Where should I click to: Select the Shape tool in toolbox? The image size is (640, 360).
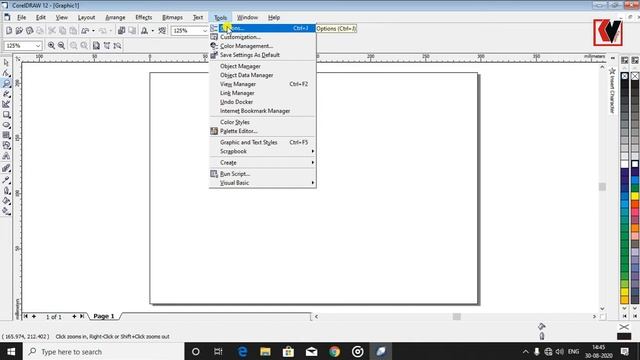click(x=6, y=73)
